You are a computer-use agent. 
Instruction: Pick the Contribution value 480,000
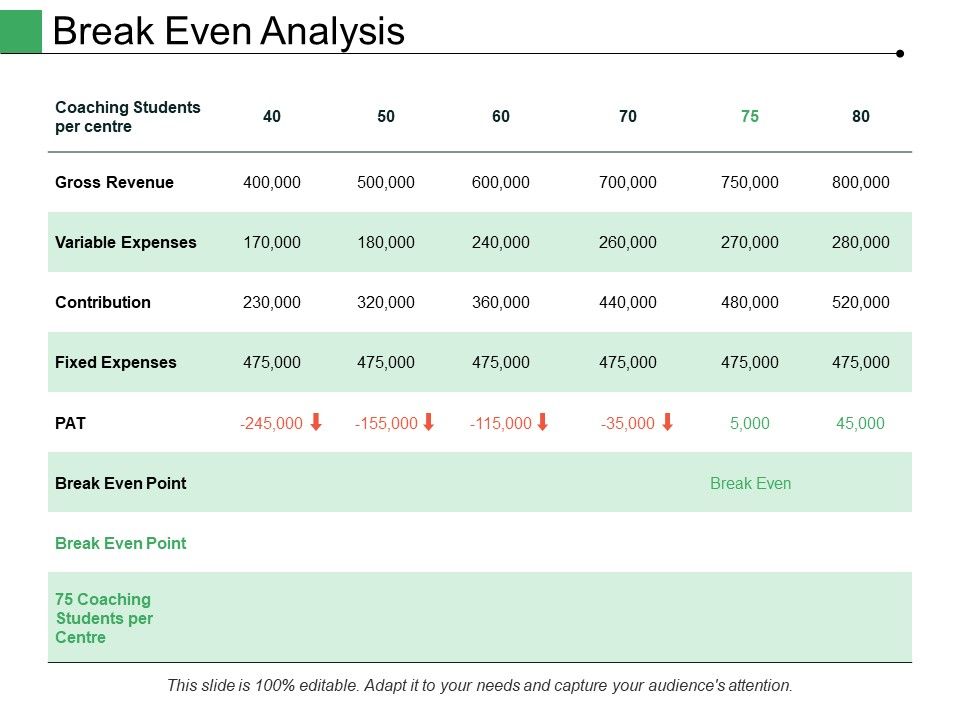[749, 302]
